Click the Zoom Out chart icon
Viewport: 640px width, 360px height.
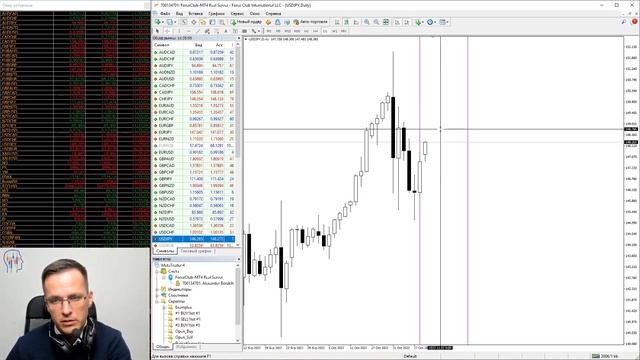click(x=376, y=22)
